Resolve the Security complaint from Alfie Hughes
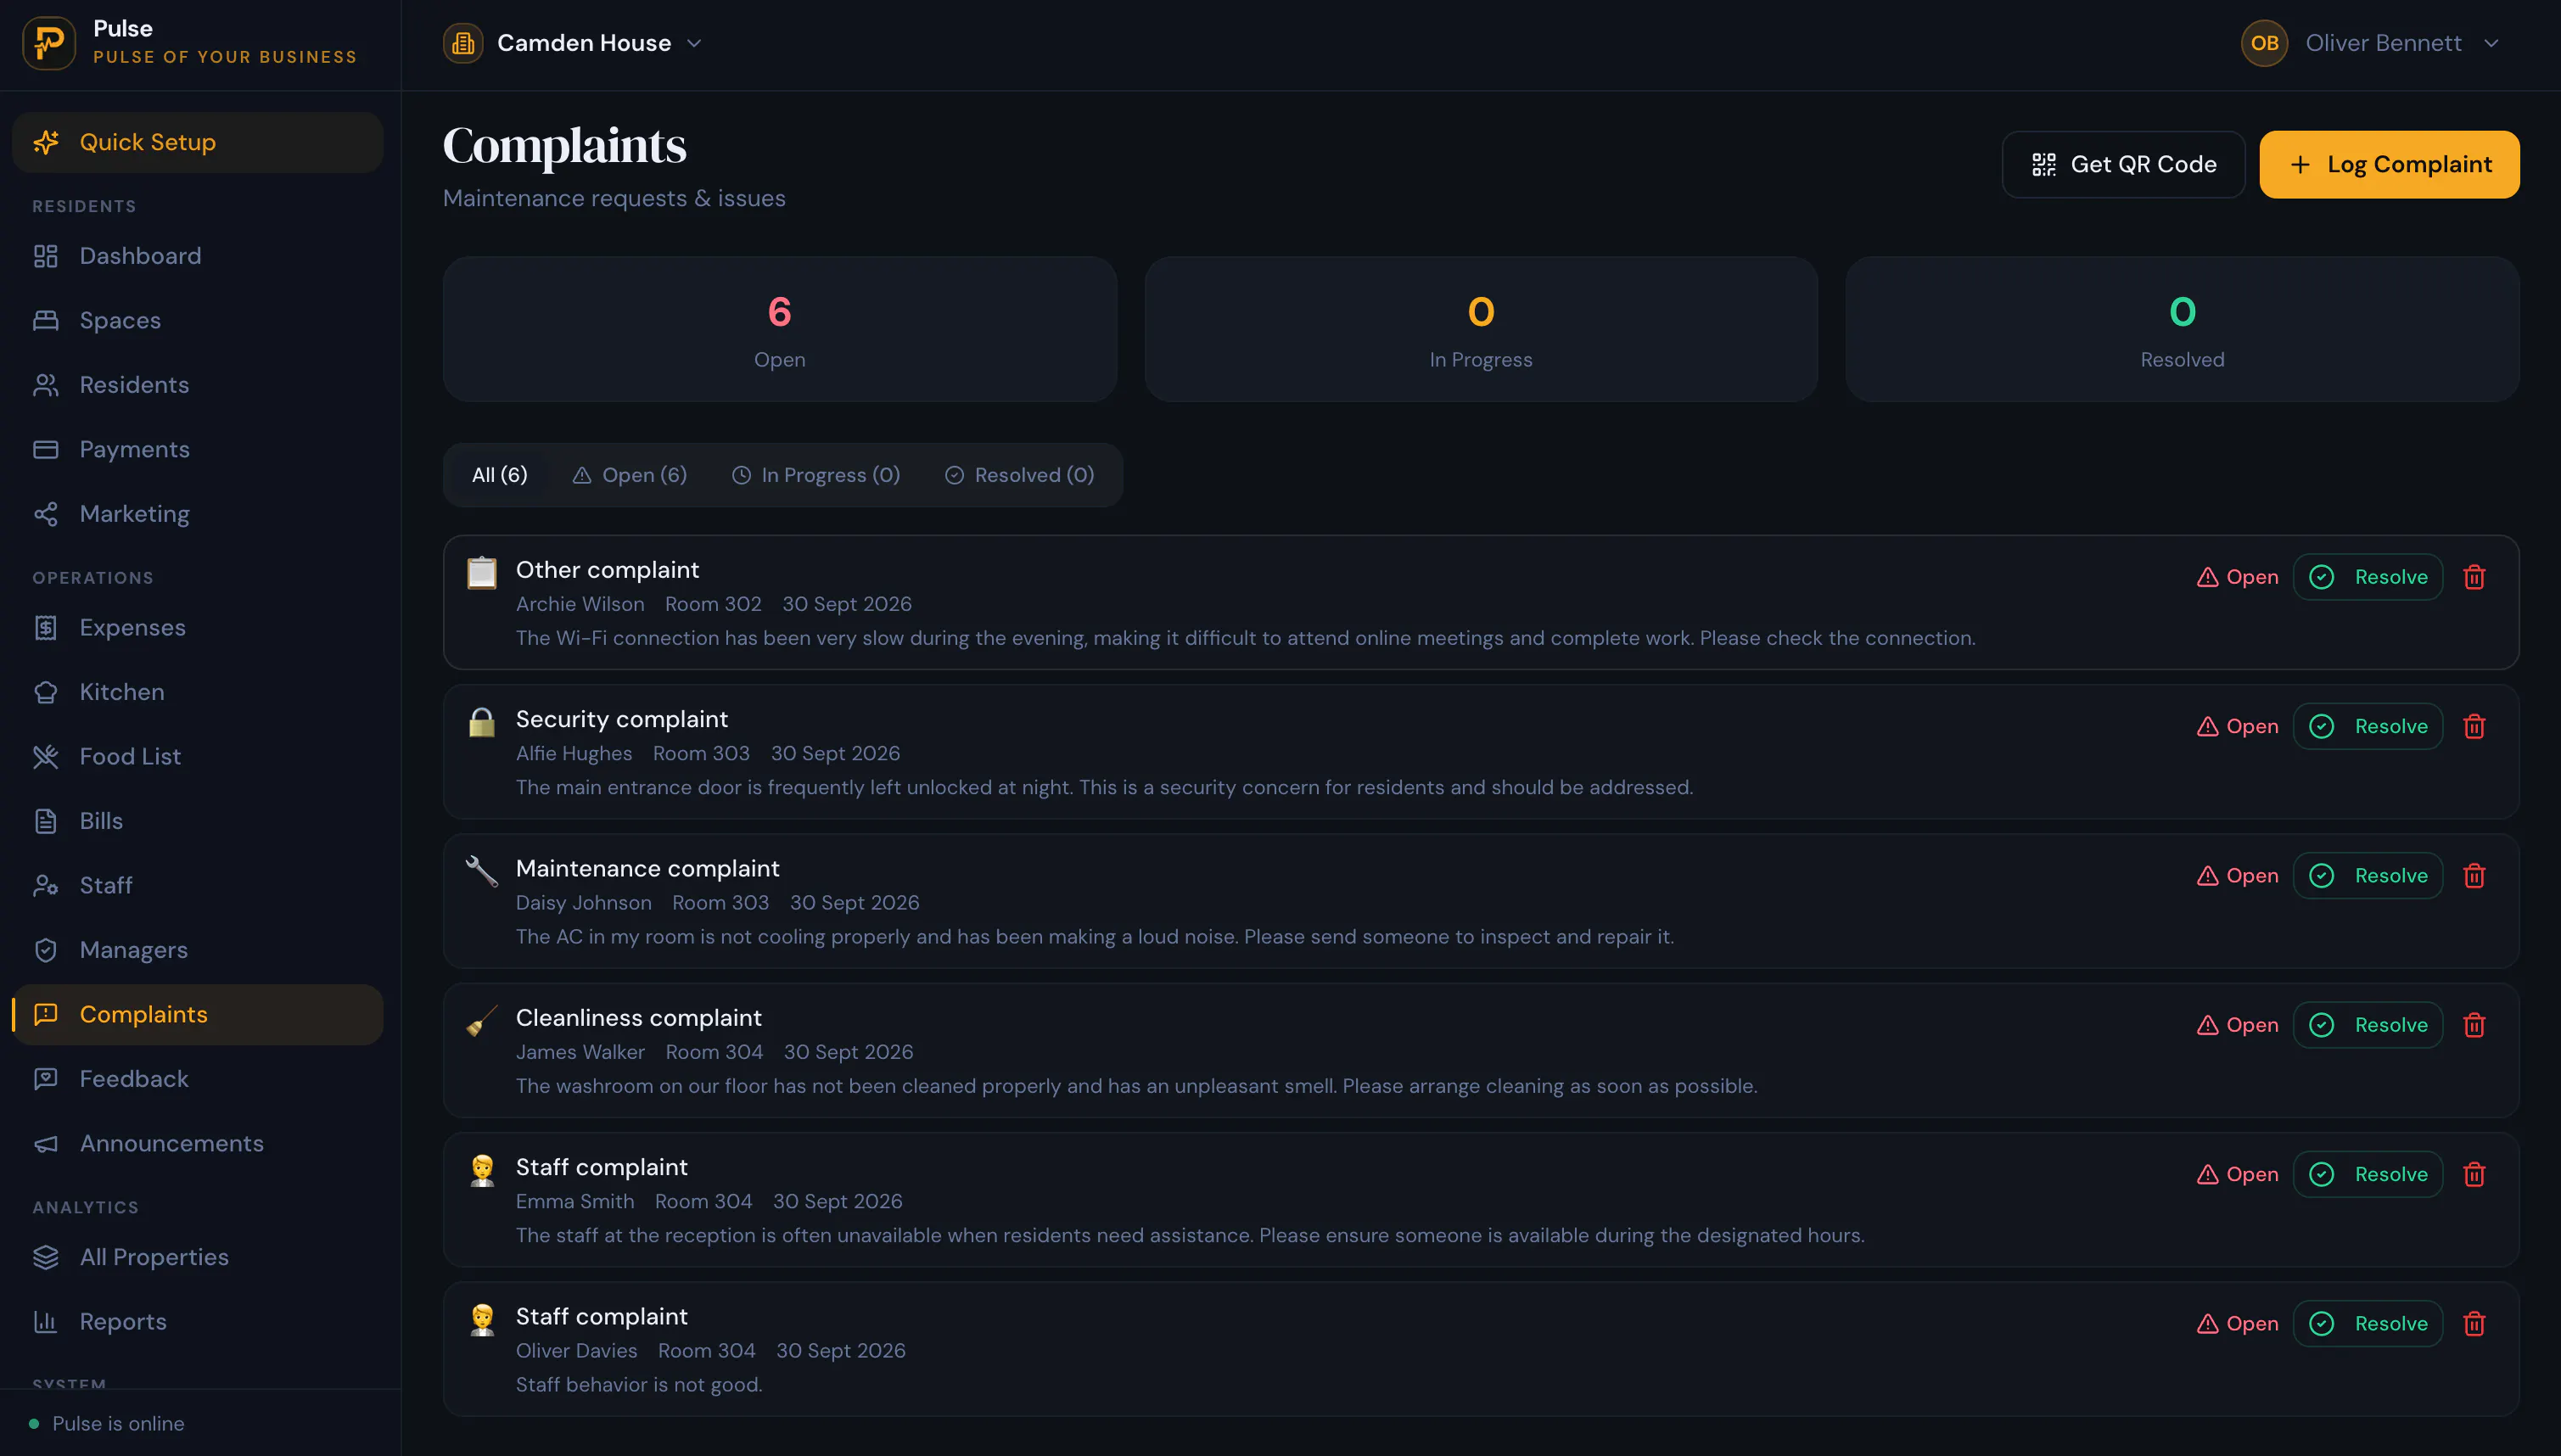This screenshot has width=2561, height=1456. 2367,726
